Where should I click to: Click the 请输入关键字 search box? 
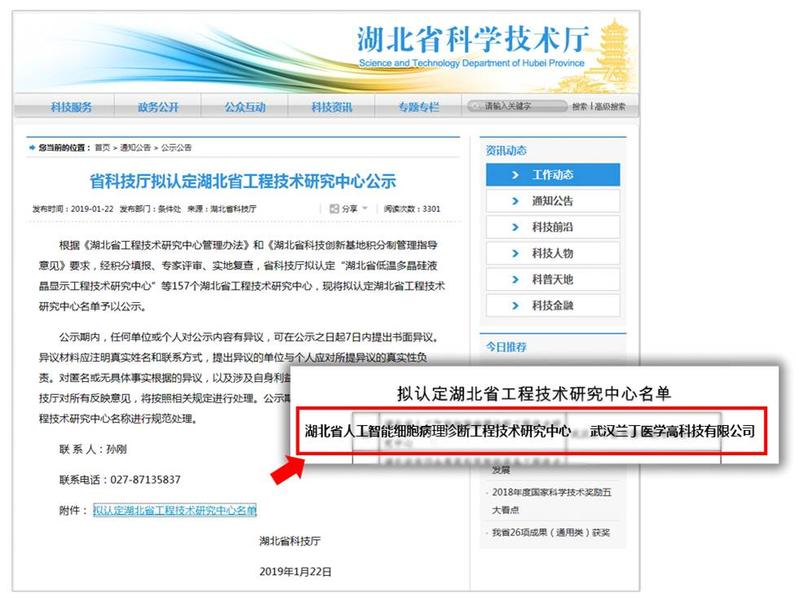coord(517,106)
